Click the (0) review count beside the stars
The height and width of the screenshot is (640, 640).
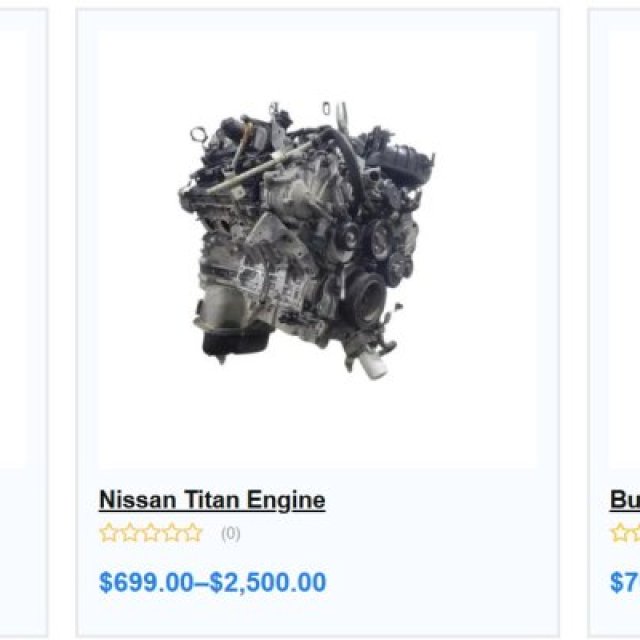tap(231, 533)
